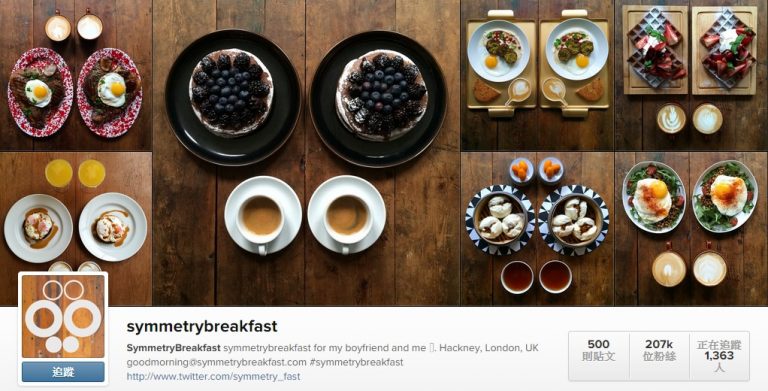Image resolution: width=768 pixels, height=391 pixels.
Task: Open the strawberry waffles photo
Action: click(691, 75)
